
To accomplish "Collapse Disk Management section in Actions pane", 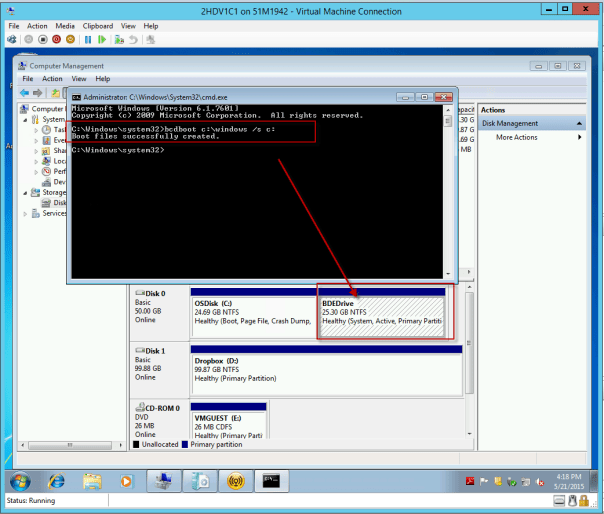I will [579, 123].
